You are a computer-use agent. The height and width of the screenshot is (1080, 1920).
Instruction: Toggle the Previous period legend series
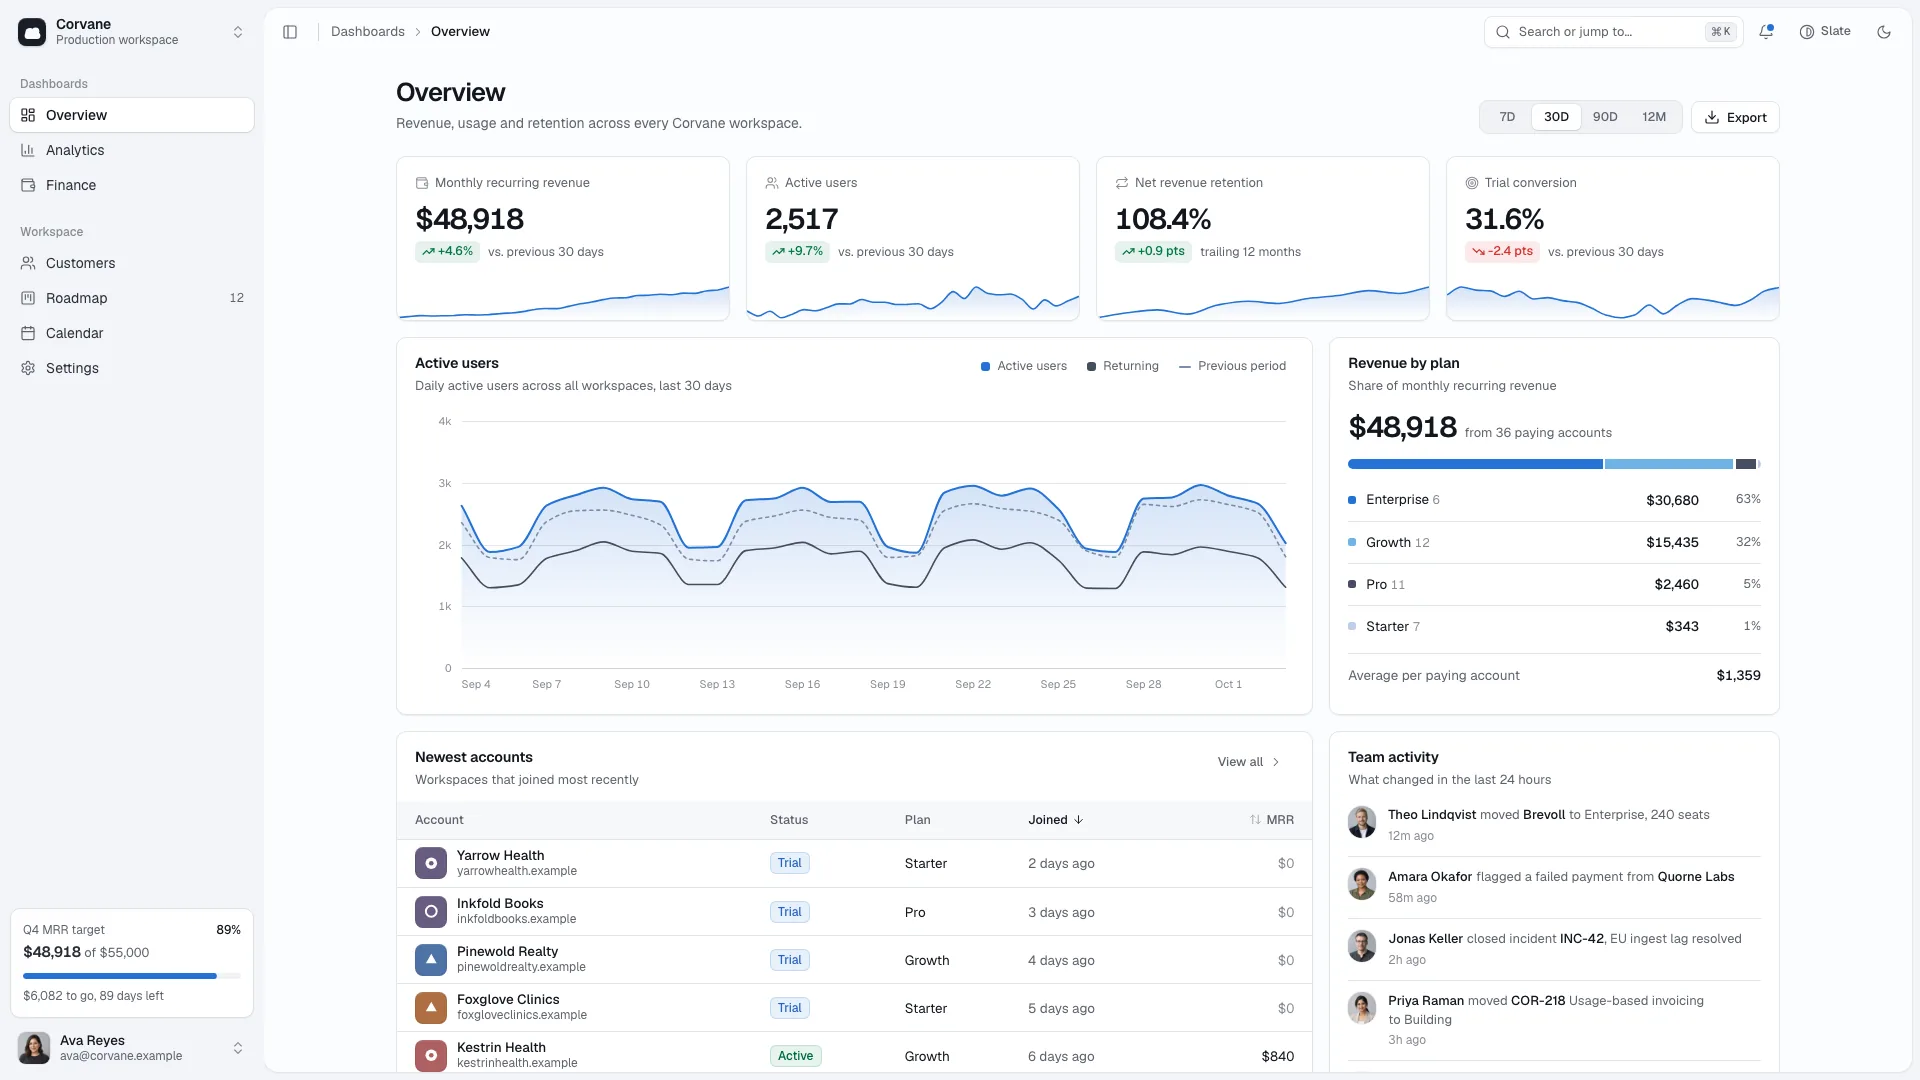(1232, 366)
